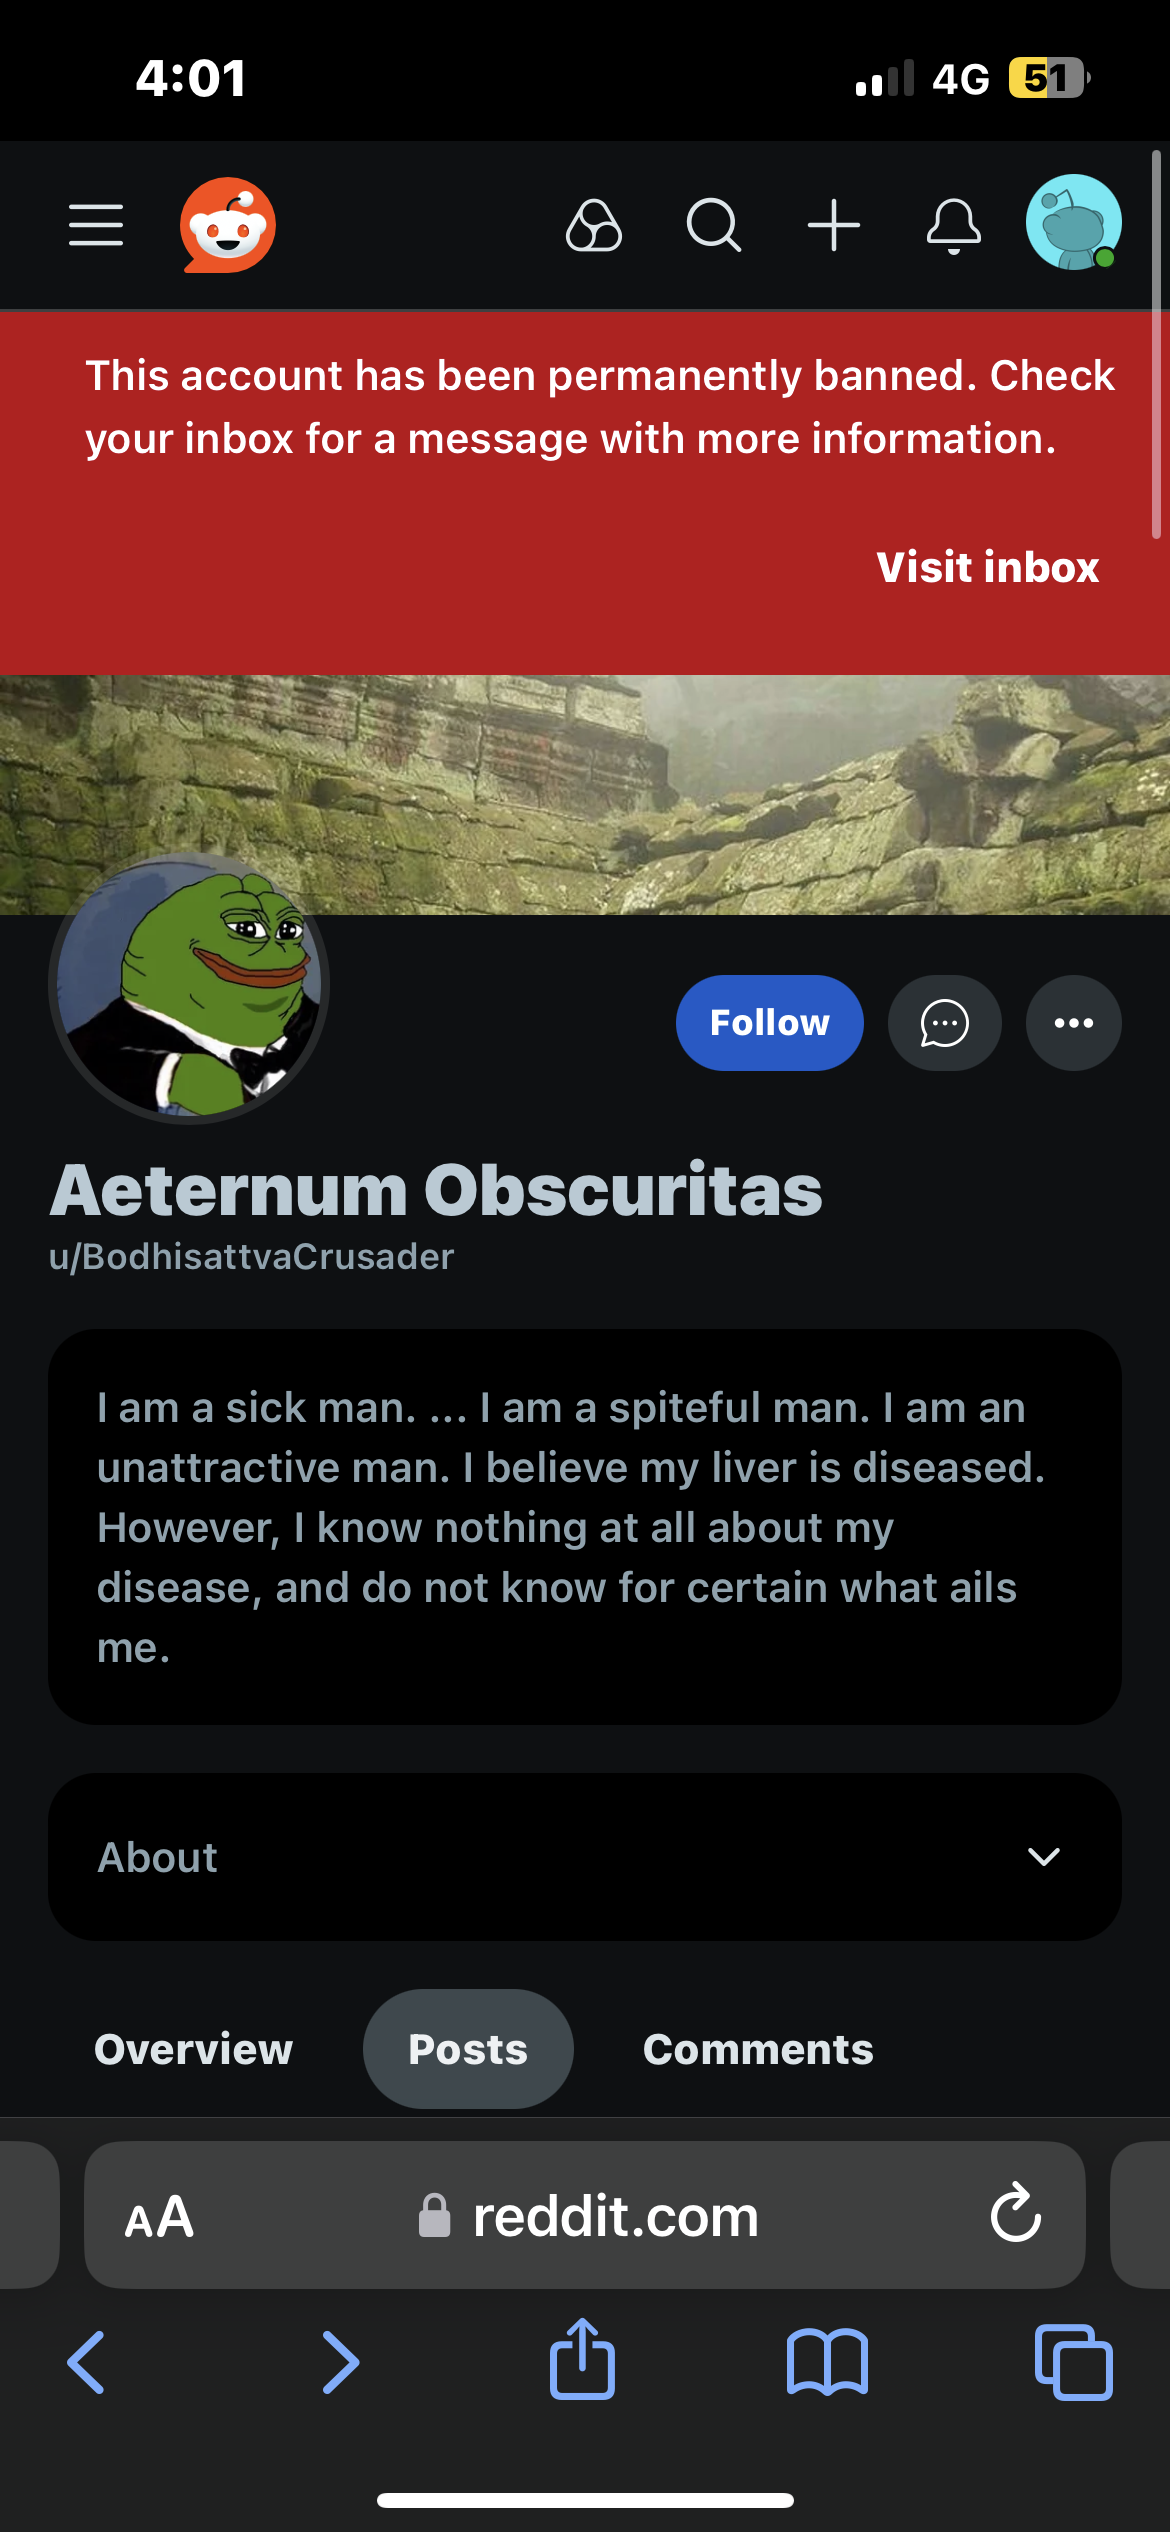This screenshot has width=1170, height=2532.
Task: Open Safari share sheet icon
Action: click(x=582, y=2361)
